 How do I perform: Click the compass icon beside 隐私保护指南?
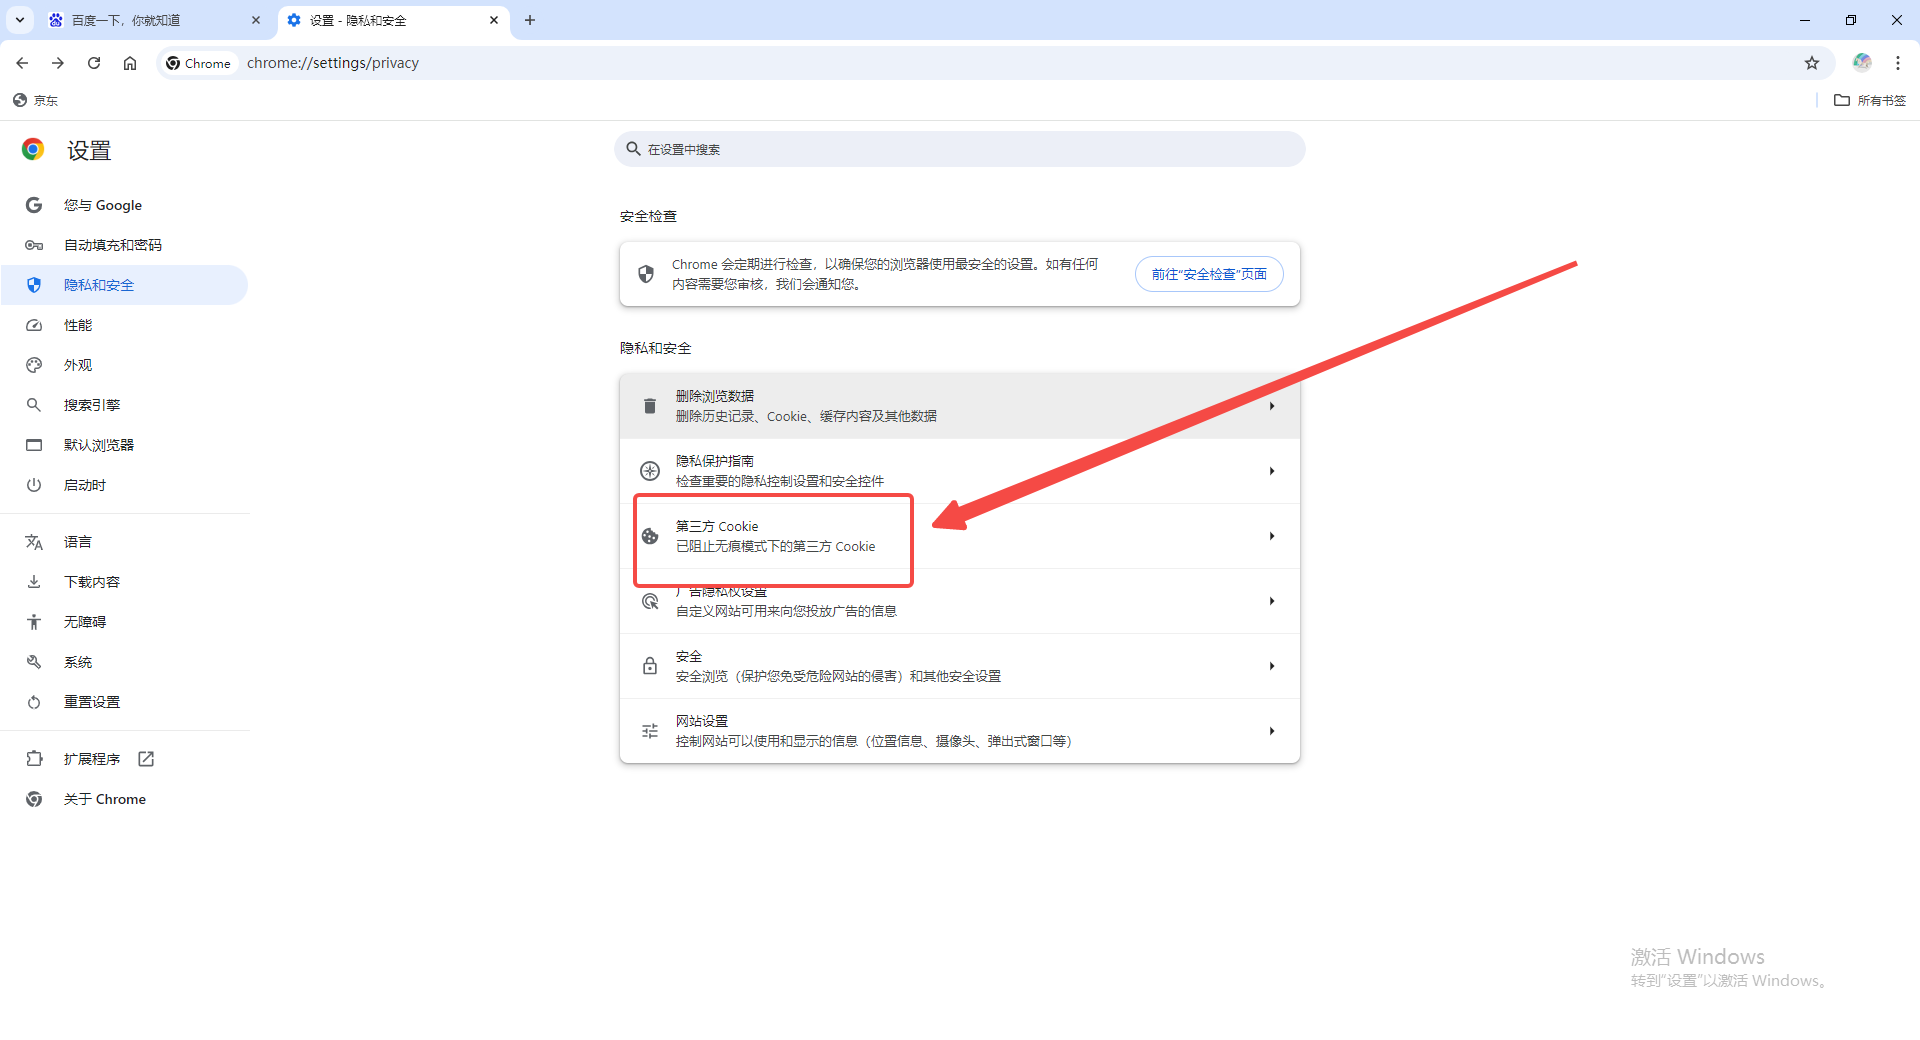(650, 471)
